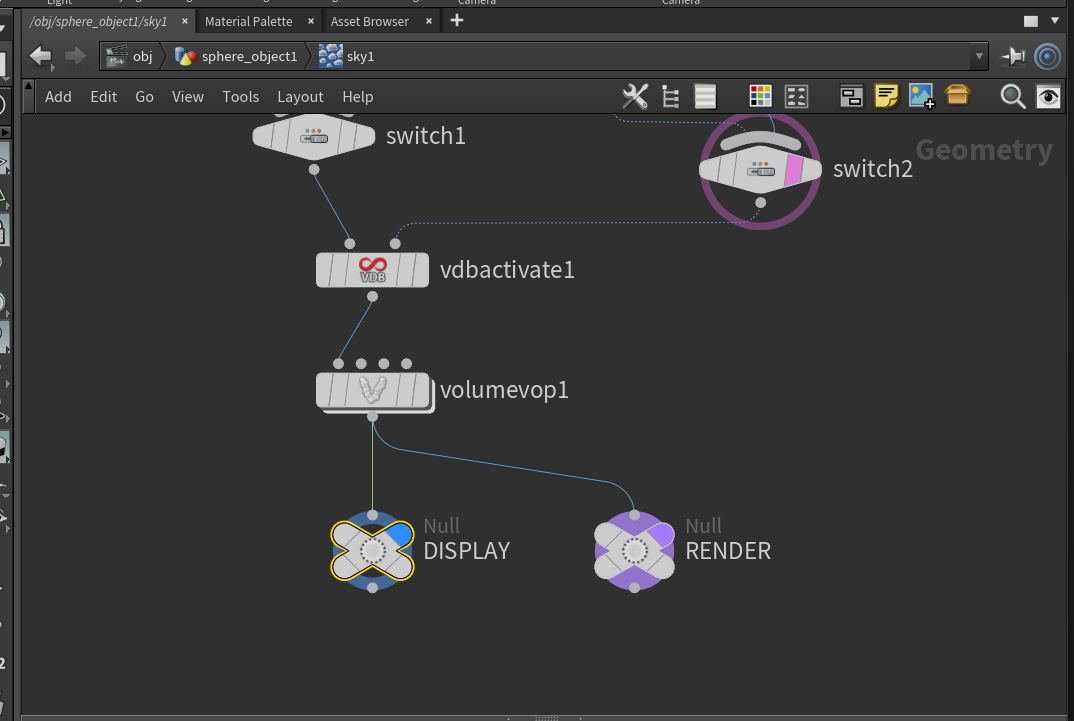The height and width of the screenshot is (721, 1074).
Task: Click vdbactivate1 output connector
Action: tap(372, 296)
